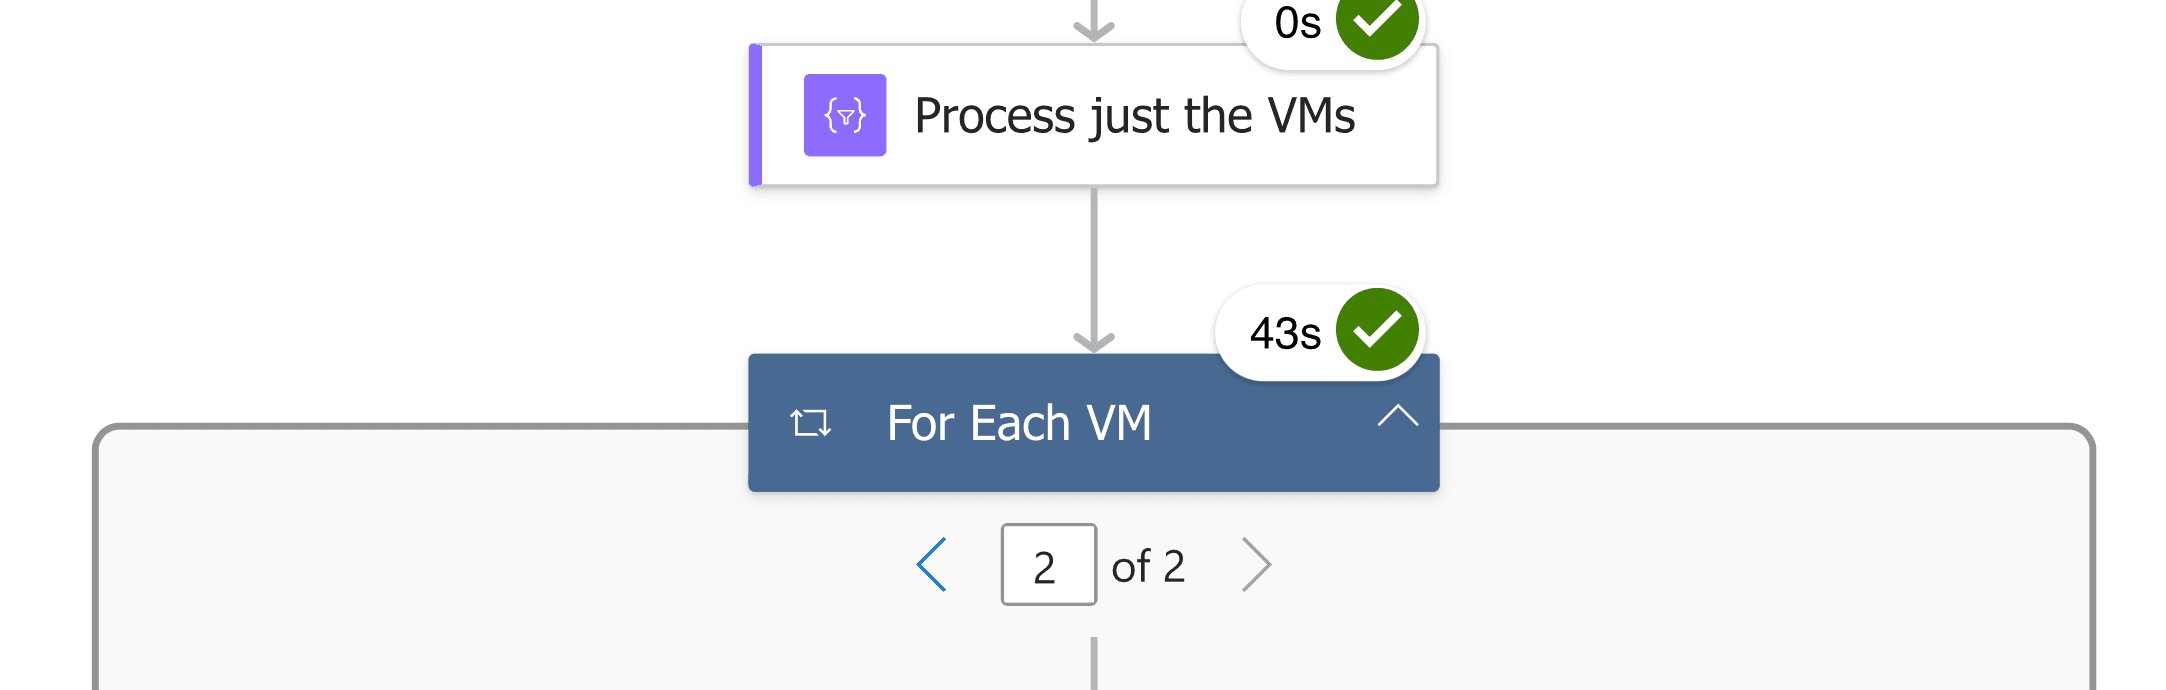Viewport: 2166px width, 690px height.
Task: Click purple accent bar on Process card
Action: [756, 115]
